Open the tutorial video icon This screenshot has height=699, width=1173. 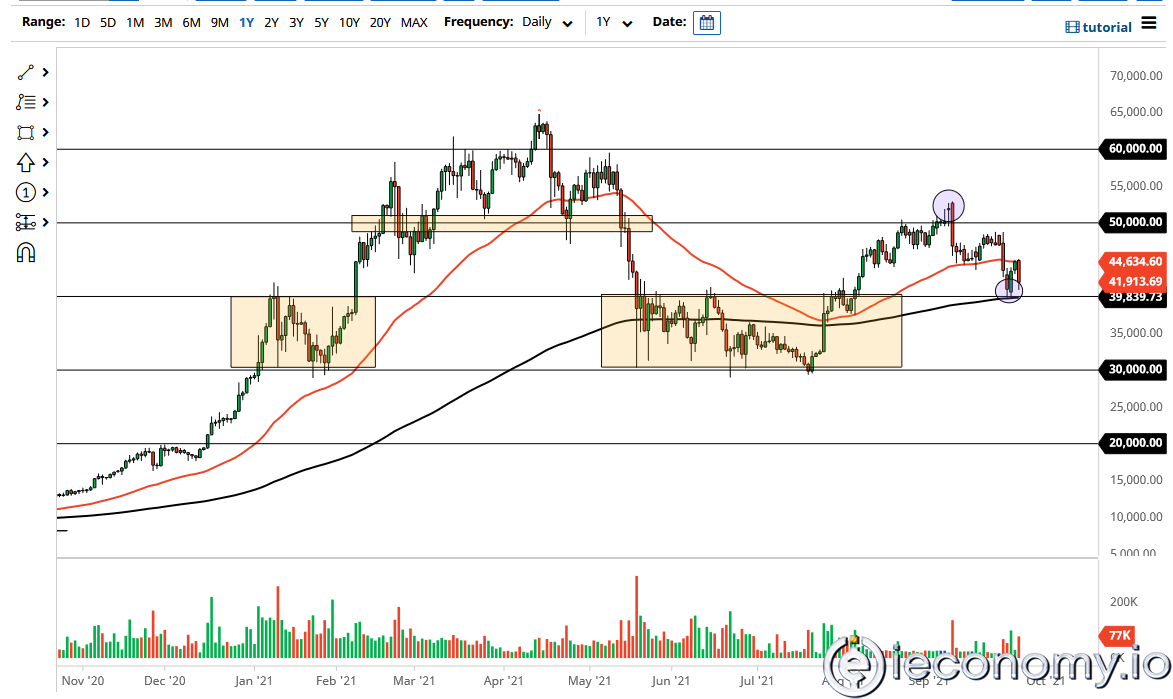click(1072, 28)
